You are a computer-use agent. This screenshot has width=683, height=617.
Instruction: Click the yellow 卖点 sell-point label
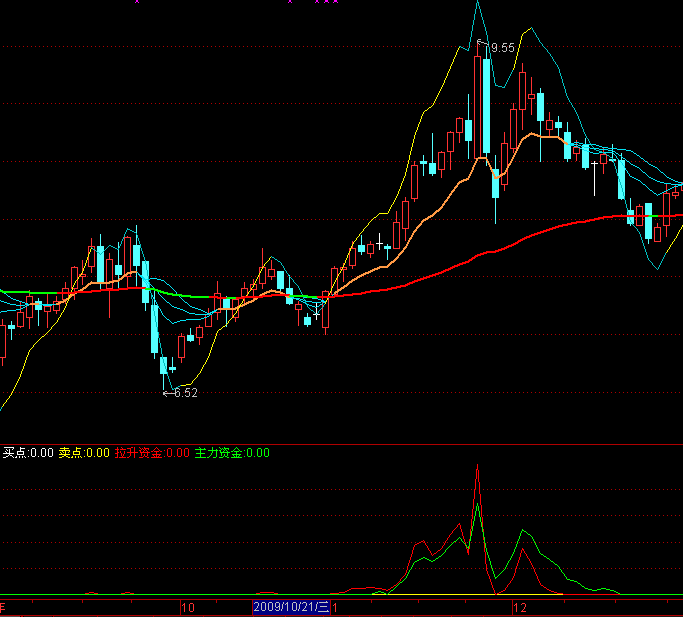click(x=84, y=453)
